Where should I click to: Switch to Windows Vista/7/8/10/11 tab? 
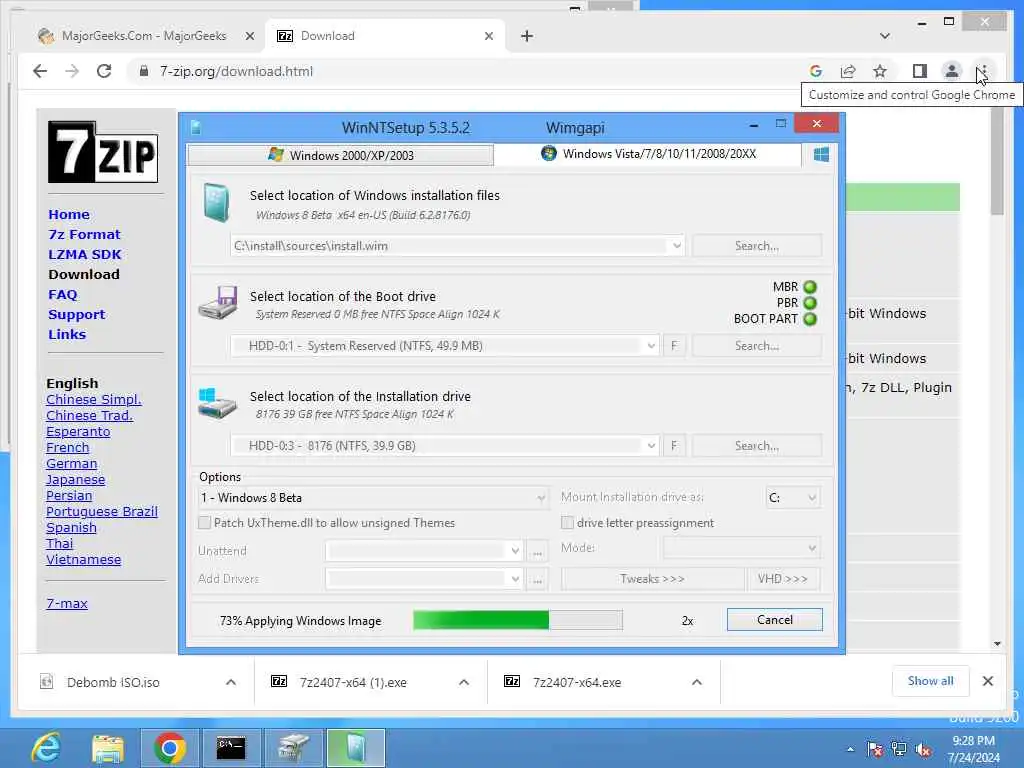pos(648,154)
